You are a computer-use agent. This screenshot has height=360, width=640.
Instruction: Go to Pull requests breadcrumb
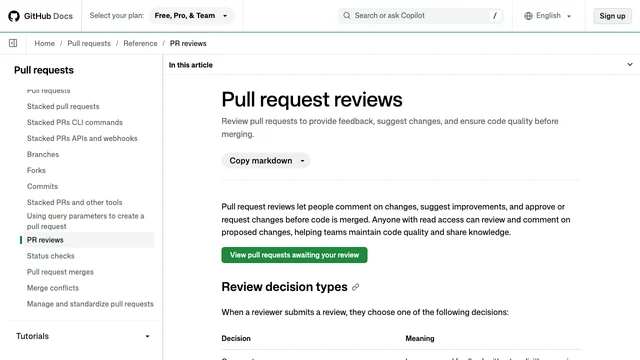point(89,43)
